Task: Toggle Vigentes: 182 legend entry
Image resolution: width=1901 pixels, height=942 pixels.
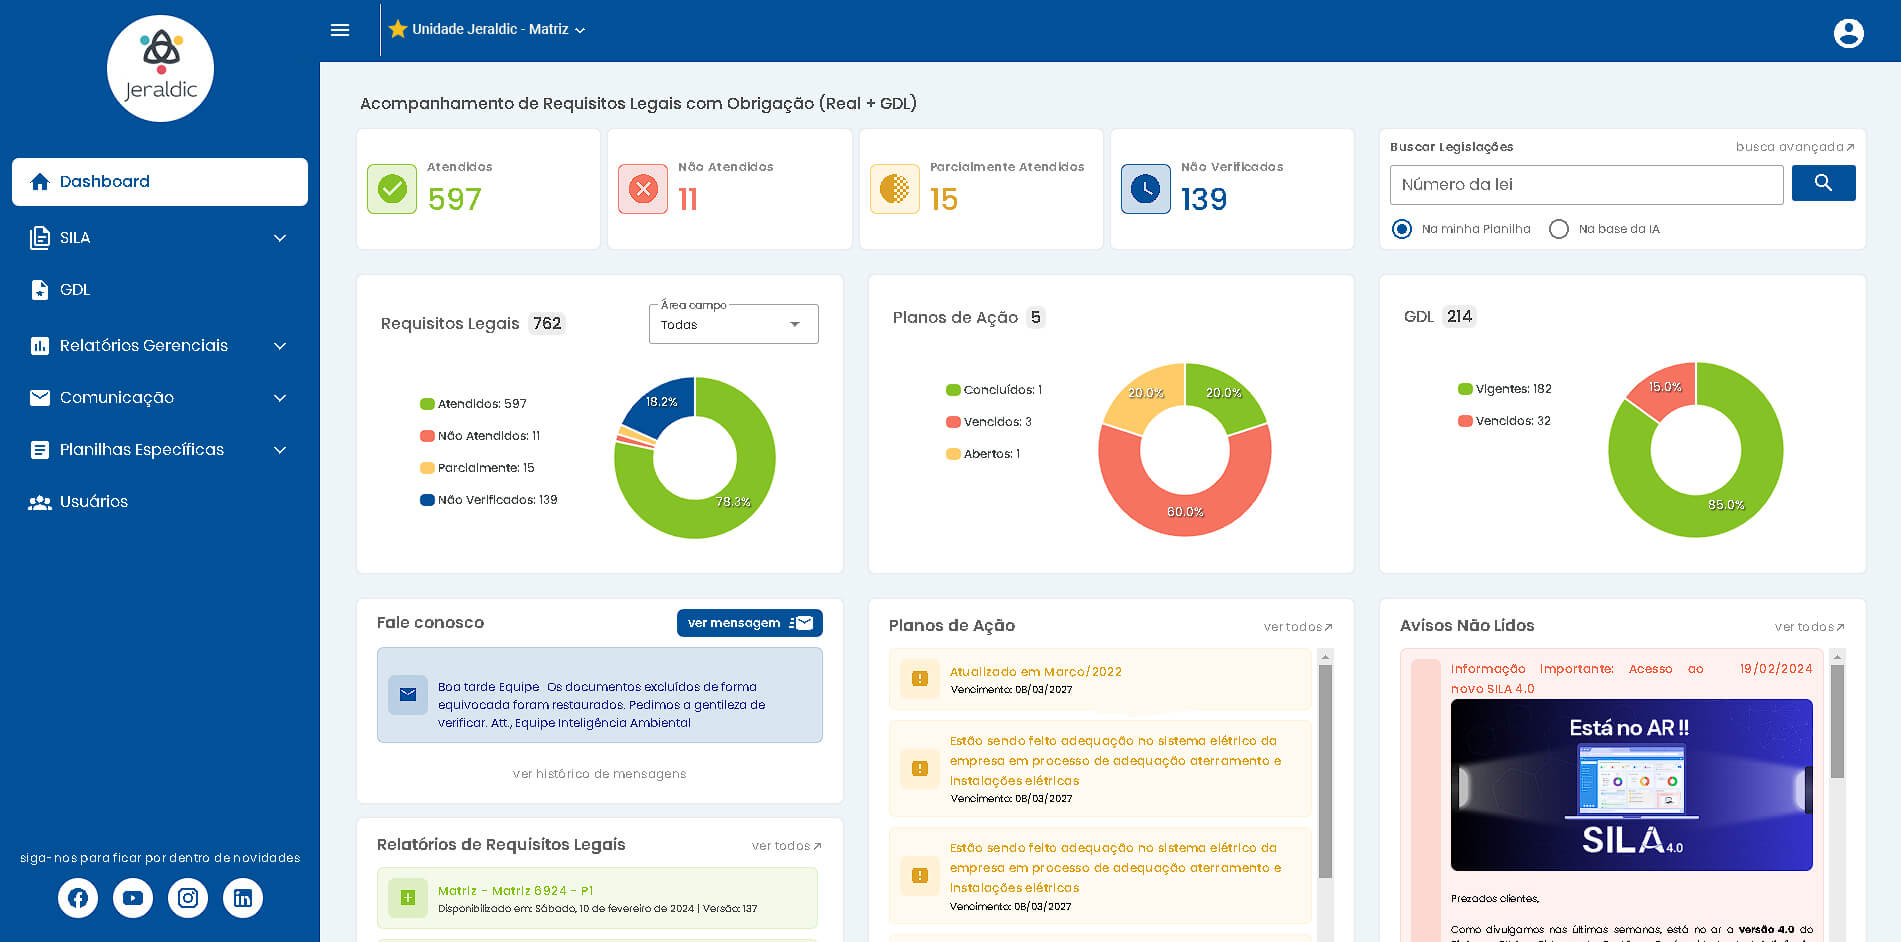Action: pyautogui.click(x=1505, y=389)
